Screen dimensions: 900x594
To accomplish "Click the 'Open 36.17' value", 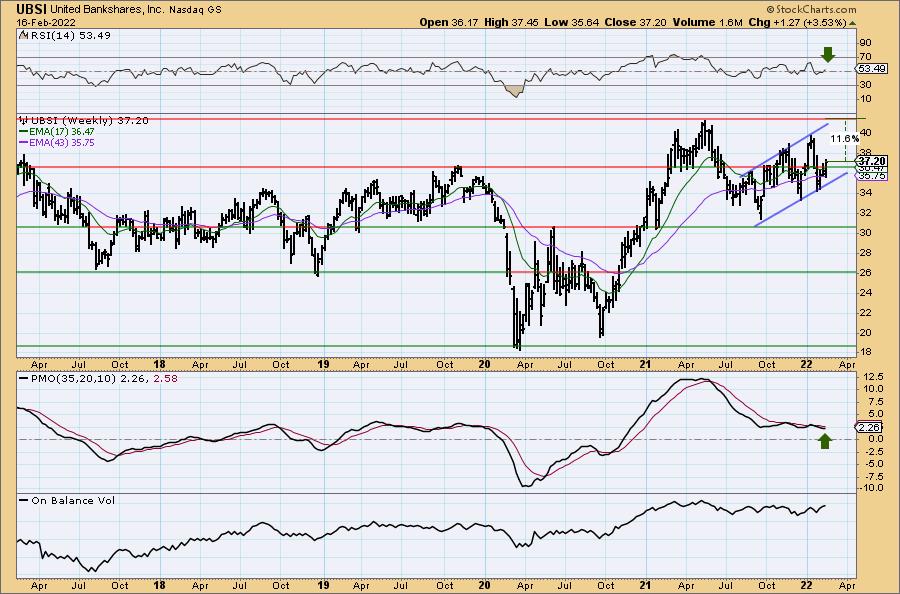I will tap(449, 22).
